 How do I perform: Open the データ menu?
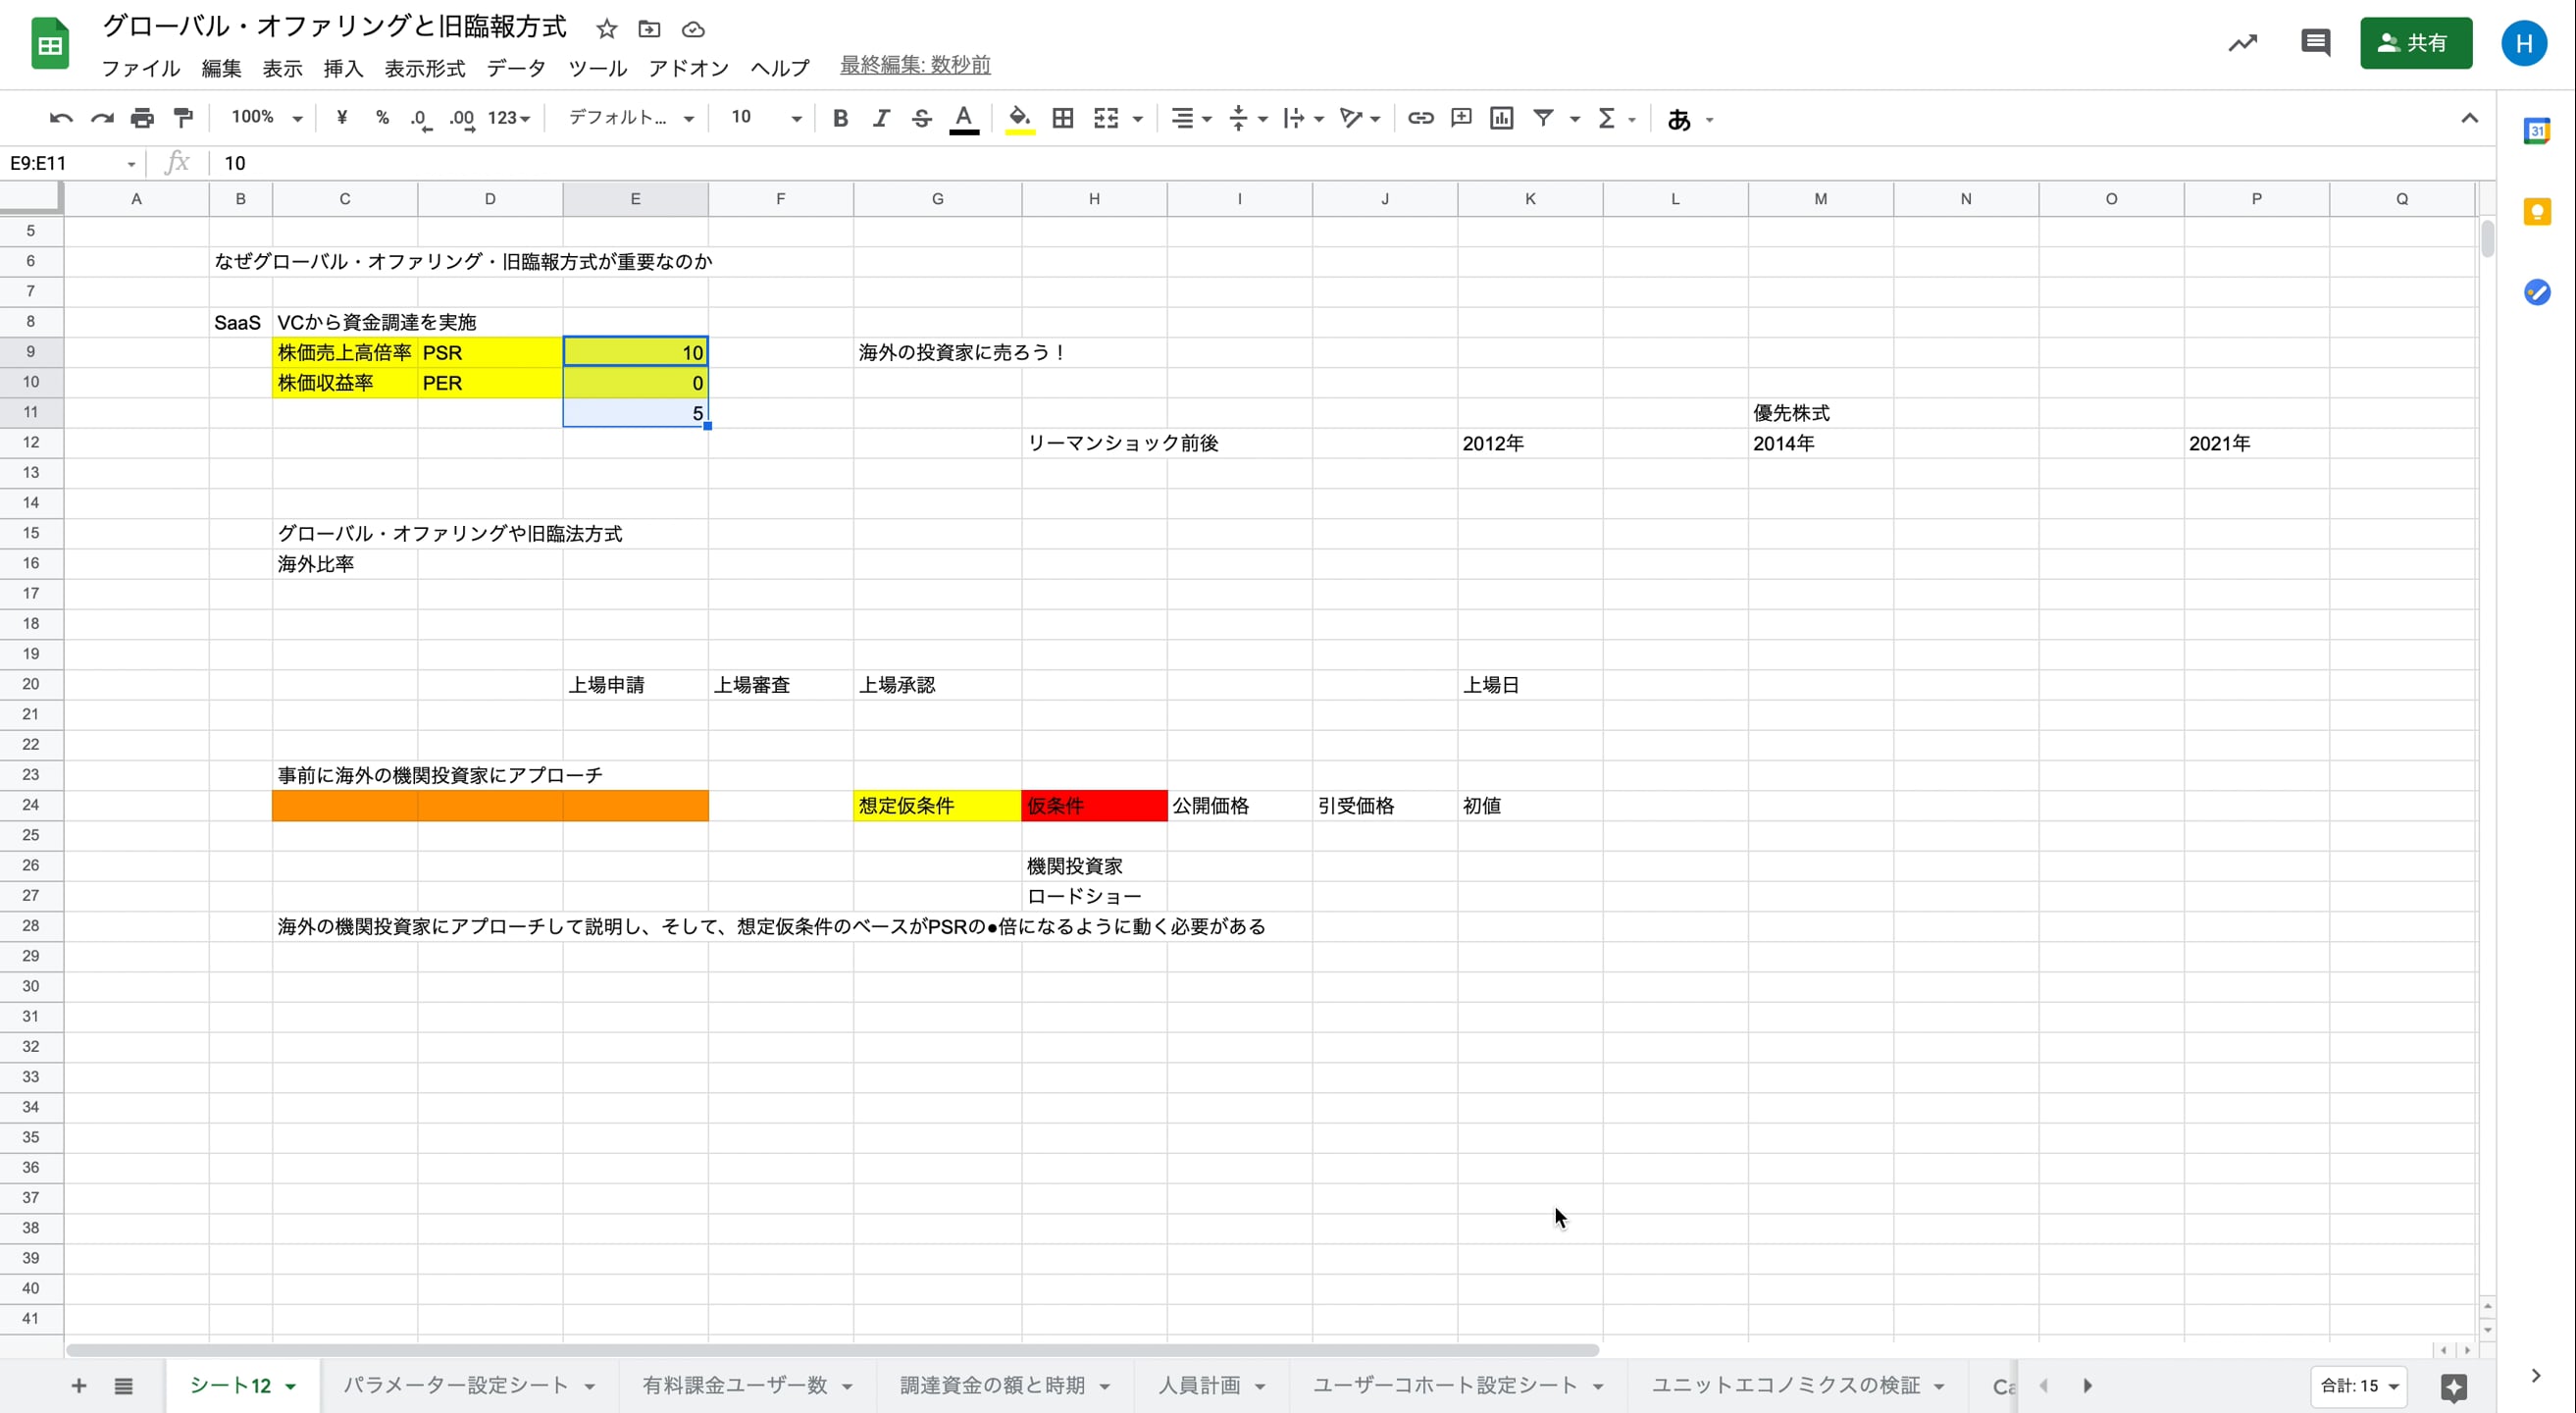[x=516, y=68]
